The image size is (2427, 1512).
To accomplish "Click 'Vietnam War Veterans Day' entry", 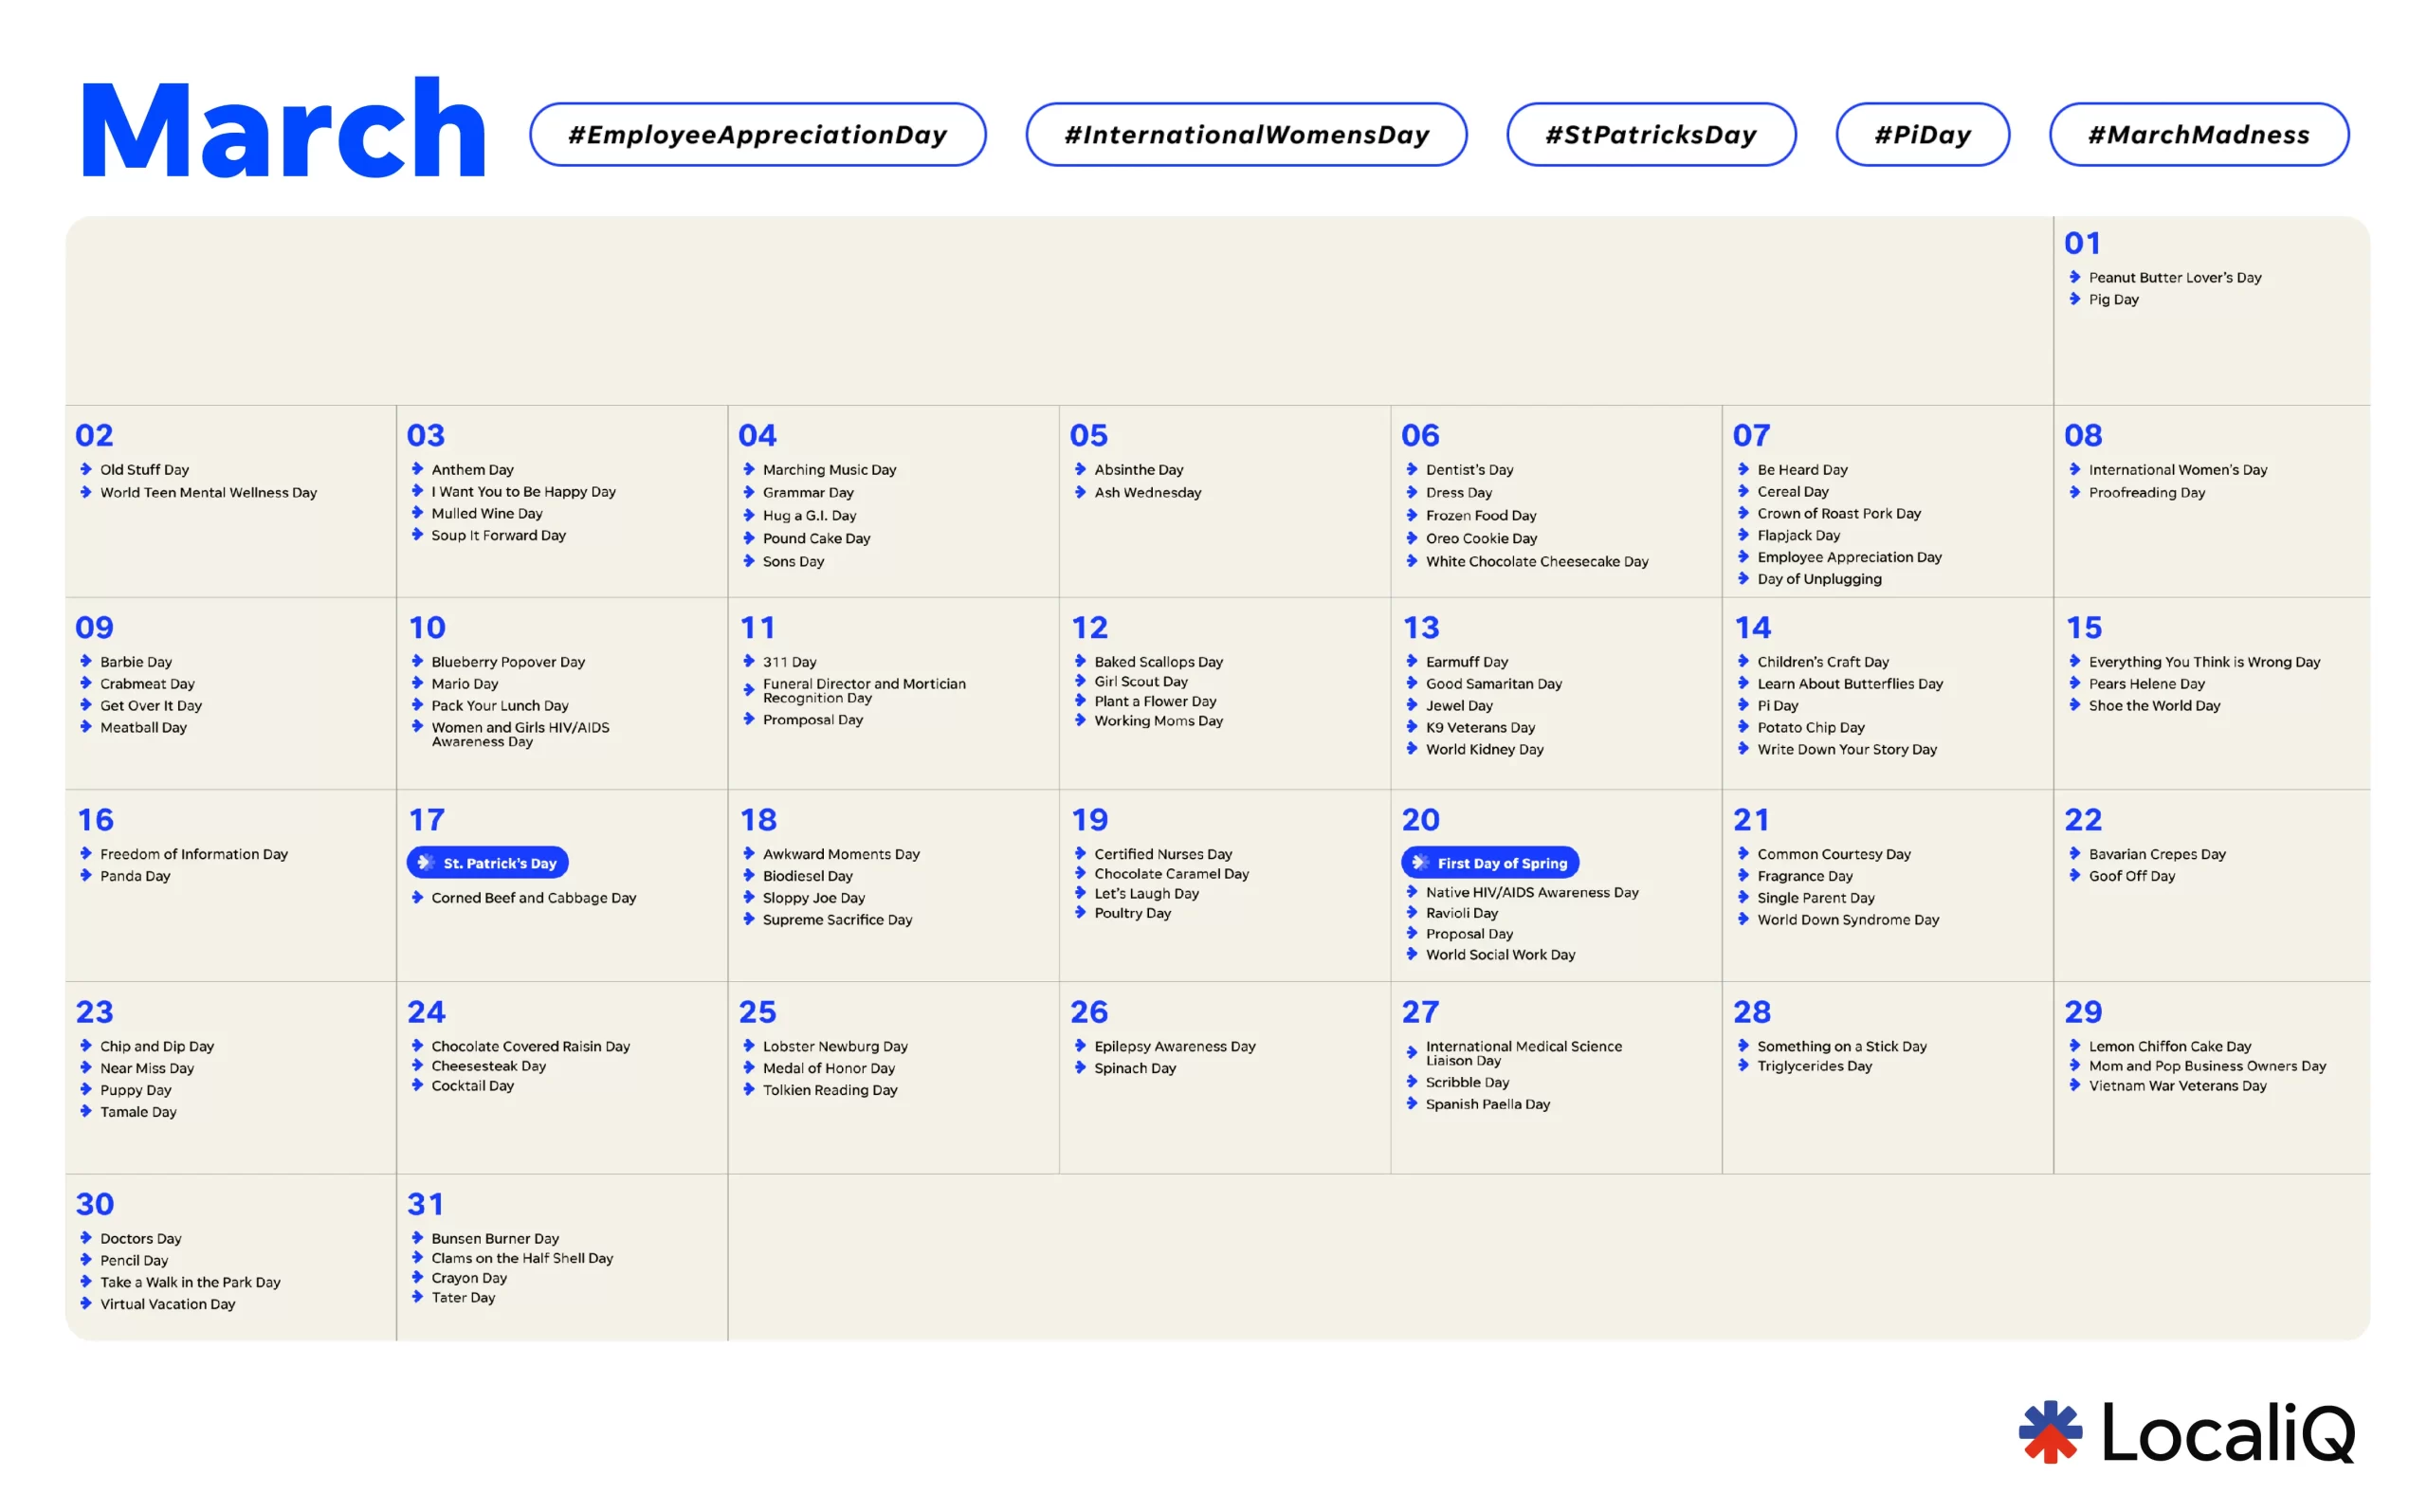I will [x=2177, y=1085].
